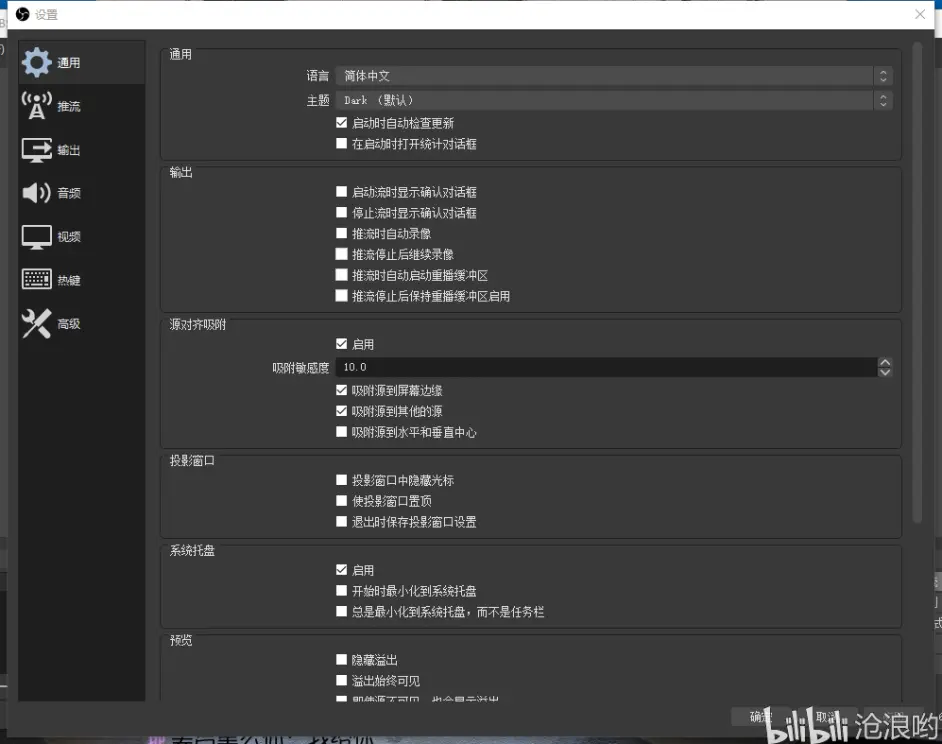The height and width of the screenshot is (744, 942).
Task: Check 推流停止后继续录像 option
Action: [x=341, y=254]
